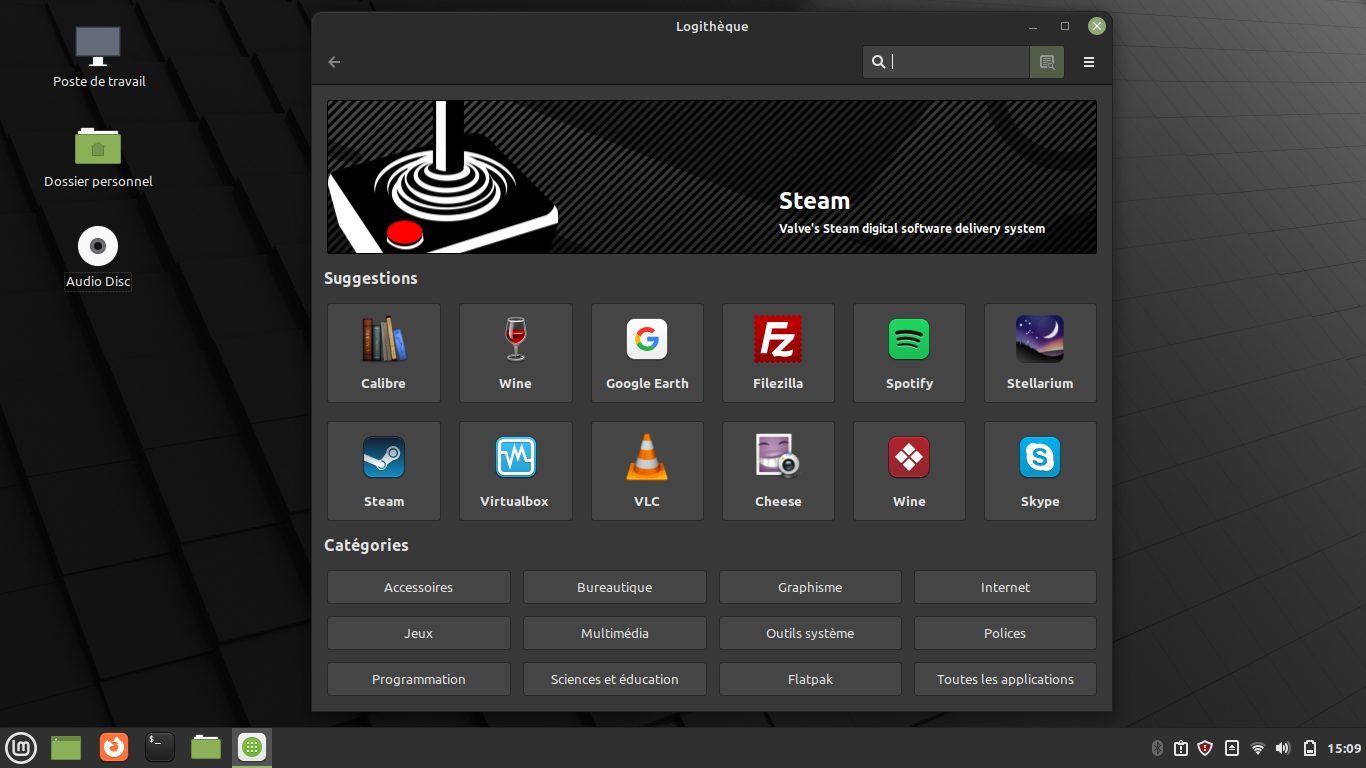Open the removable drives eject icon
This screenshot has width=1366, height=768.
point(1232,748)
